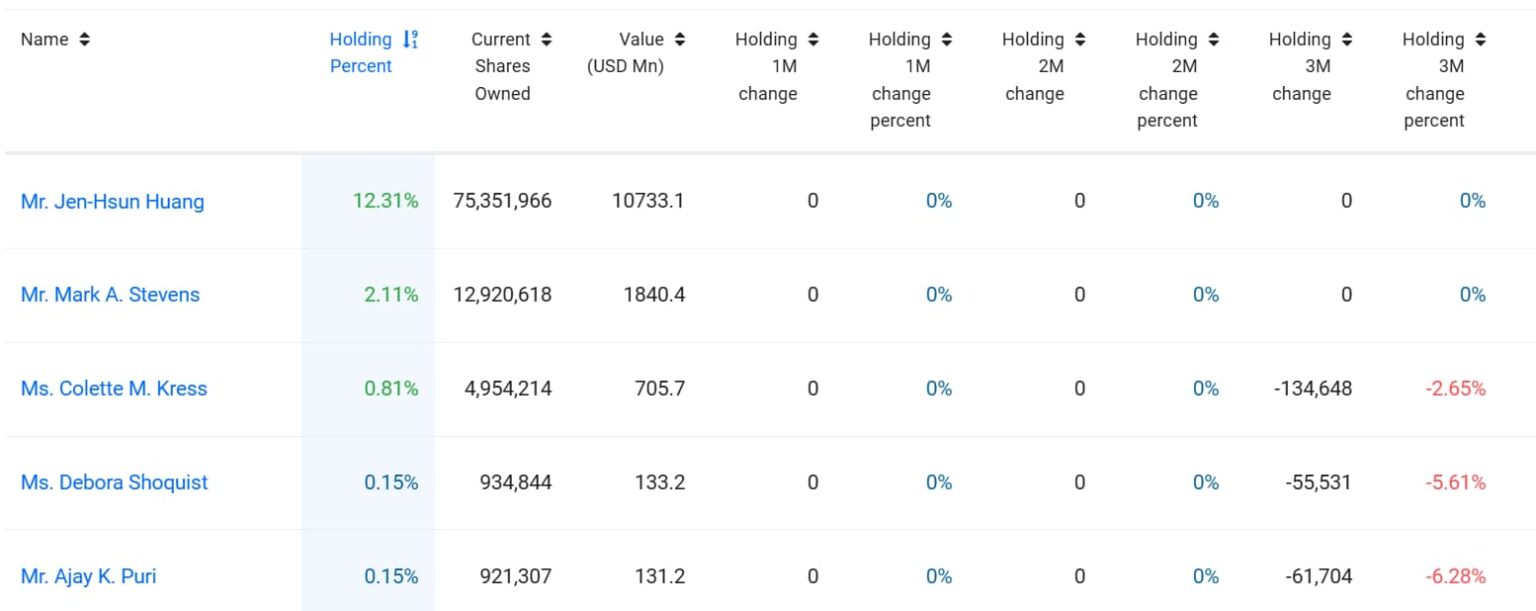Viewport: 1536px width, 611px height.
Task: Open Mr. Jen-Hsun Huang's profile link
Action: (111, 201)
